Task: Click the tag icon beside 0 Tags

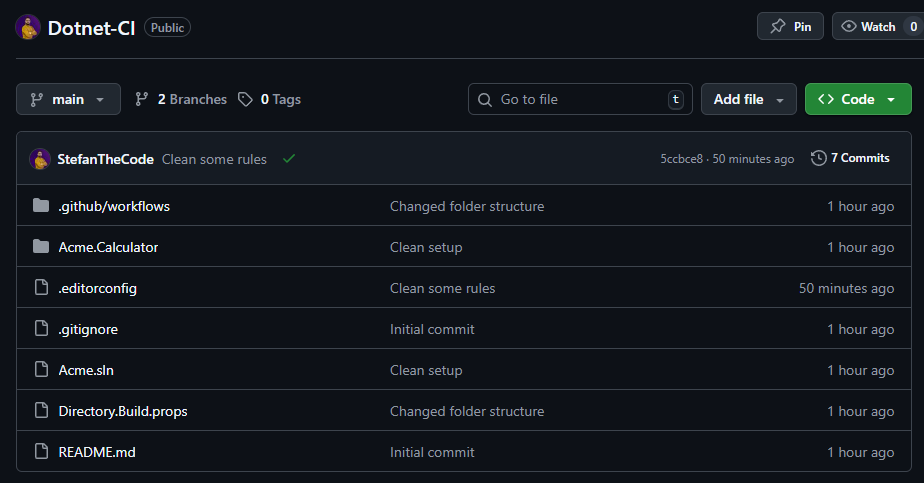Action: (x=245, y=99)
